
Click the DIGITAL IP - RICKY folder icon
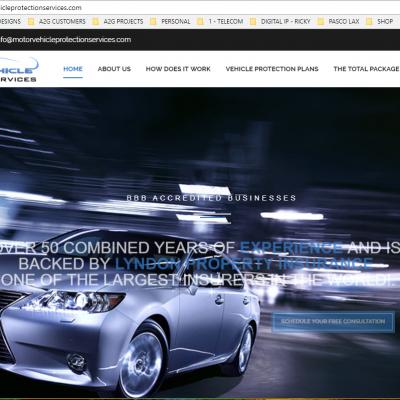pyautogui.click(x=253, y=22)
